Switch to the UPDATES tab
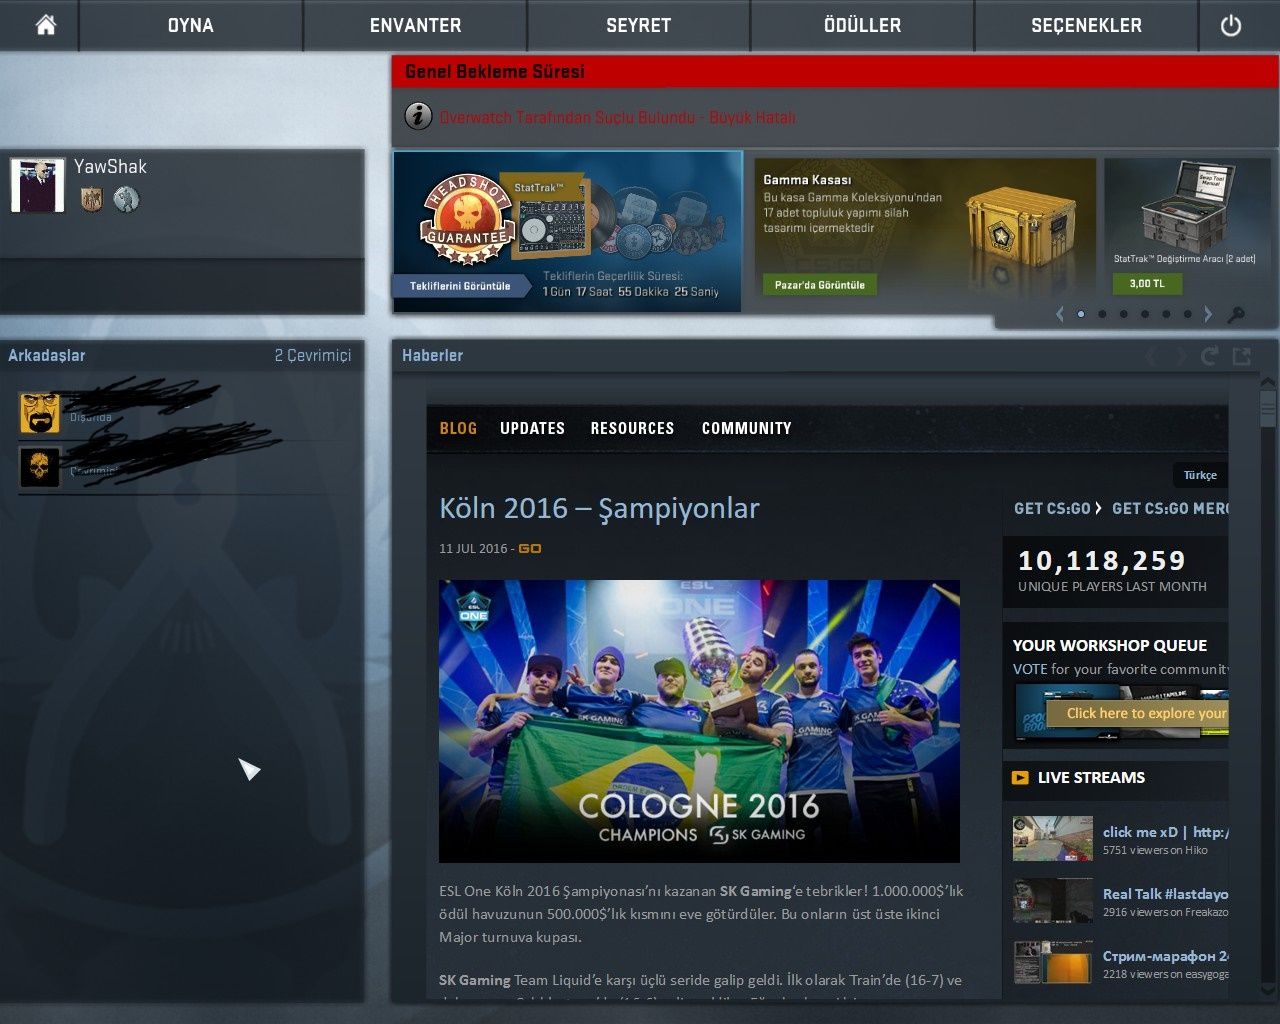Viewport: 1280px width, 1024px height. pos(532,428)
